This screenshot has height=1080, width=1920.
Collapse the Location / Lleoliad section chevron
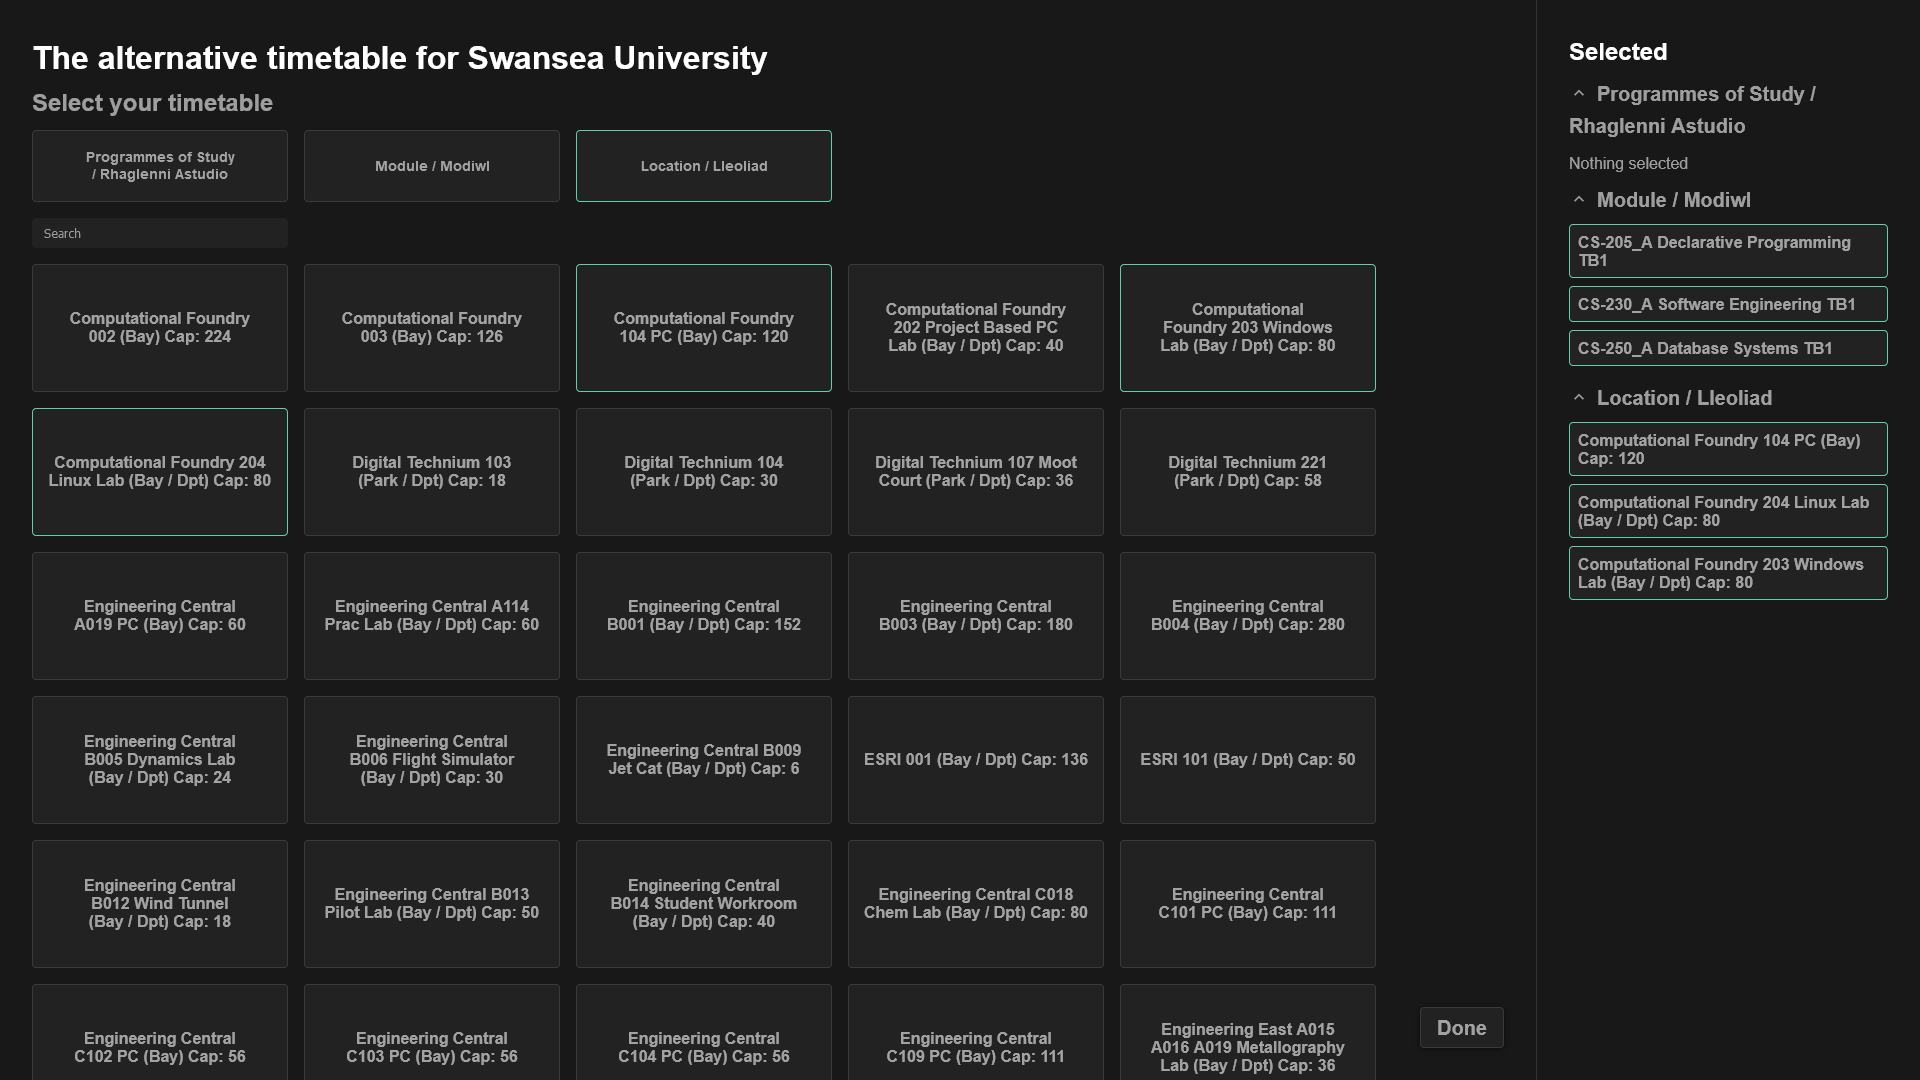tap(1579, 398)
